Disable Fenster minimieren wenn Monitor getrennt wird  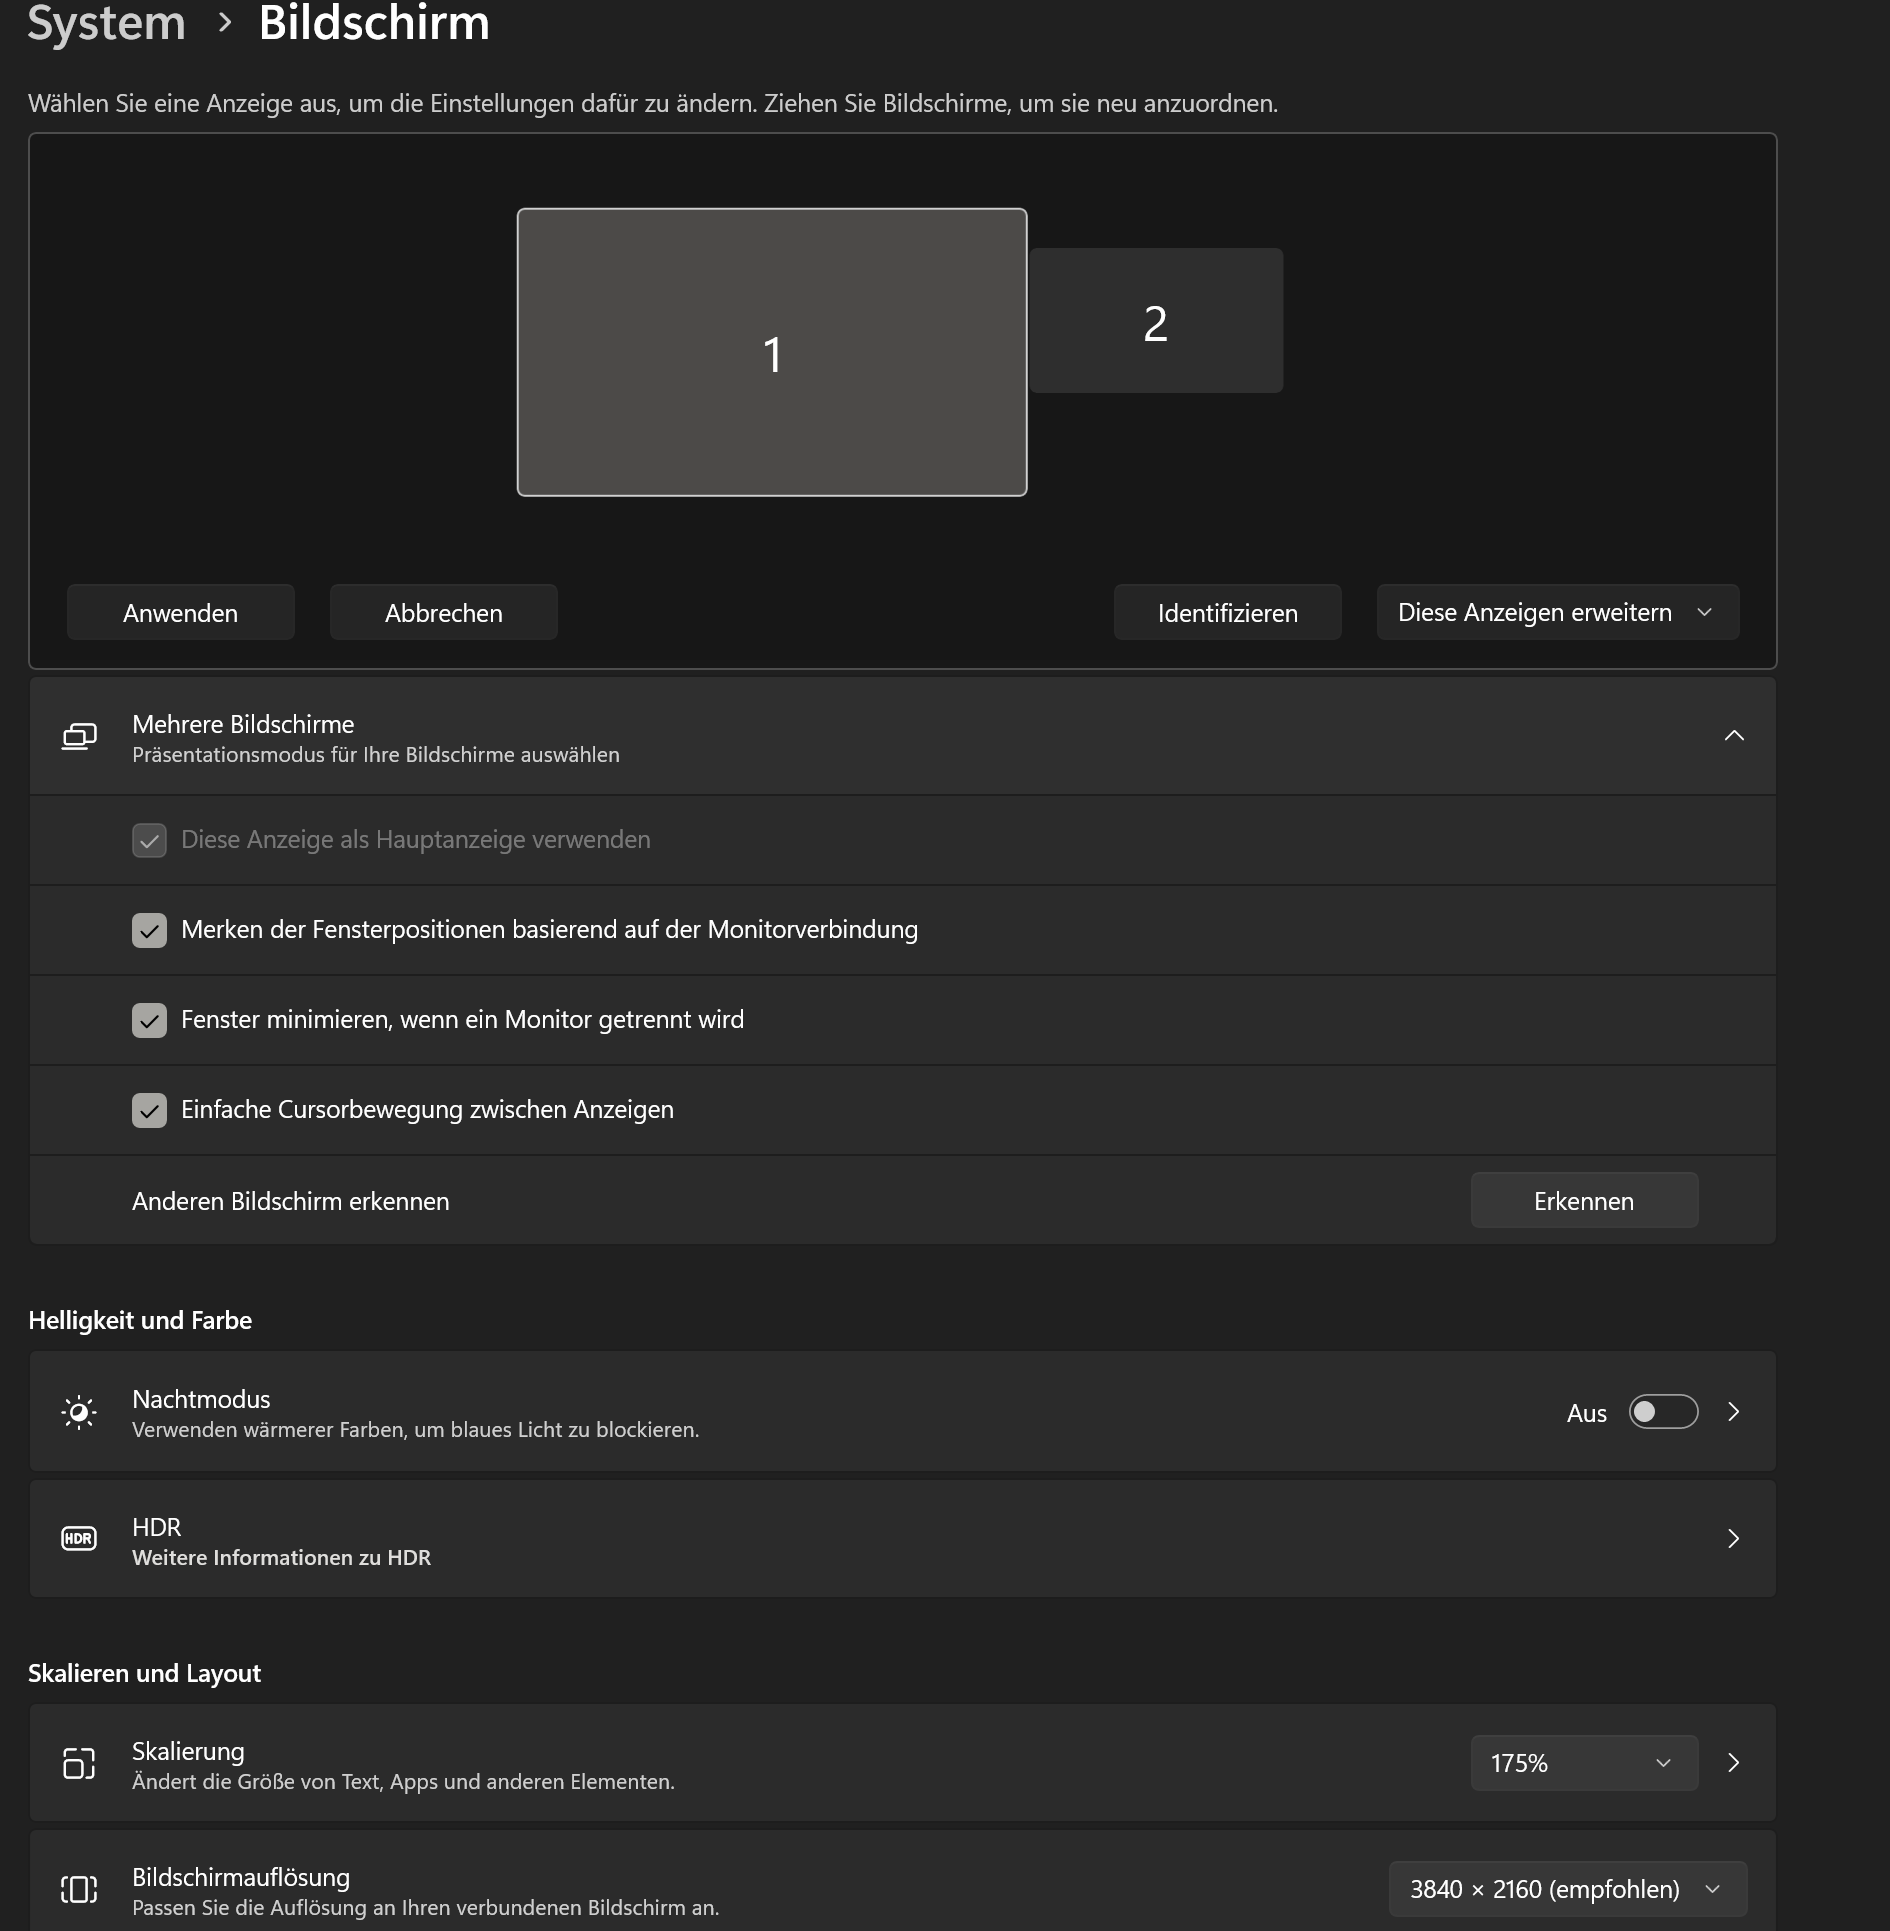point(149,1020)
